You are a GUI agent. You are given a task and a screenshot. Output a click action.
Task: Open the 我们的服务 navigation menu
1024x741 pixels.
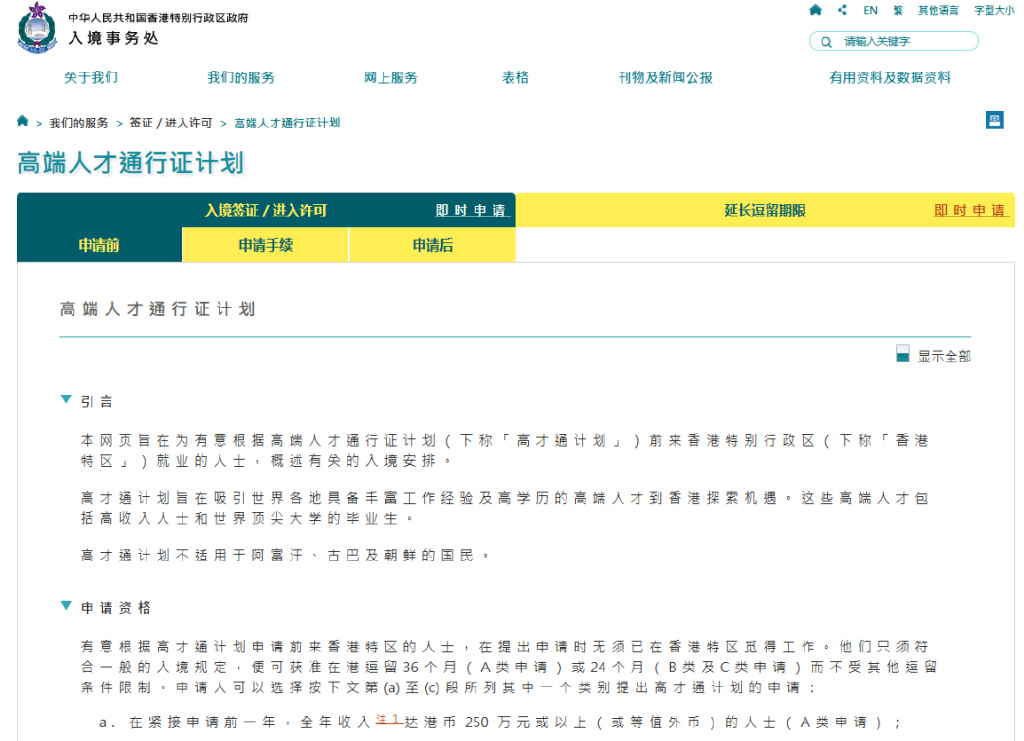click(x=241, y=78)
